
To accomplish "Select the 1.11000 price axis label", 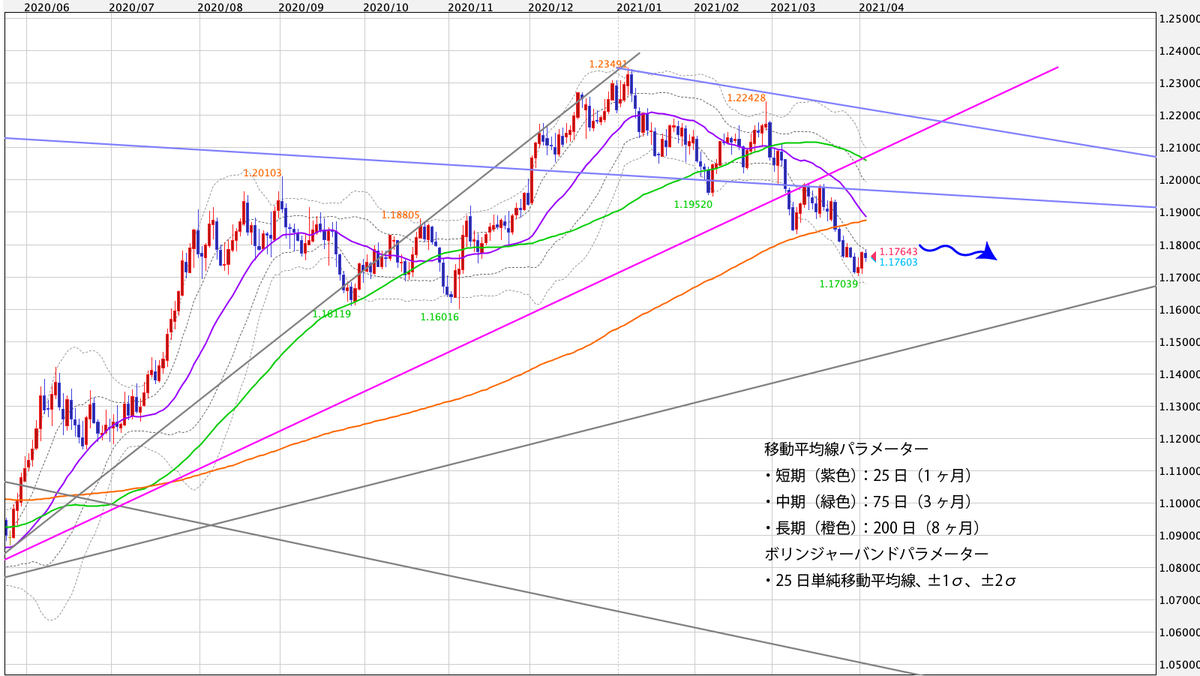I will (x=1178, y=471).
